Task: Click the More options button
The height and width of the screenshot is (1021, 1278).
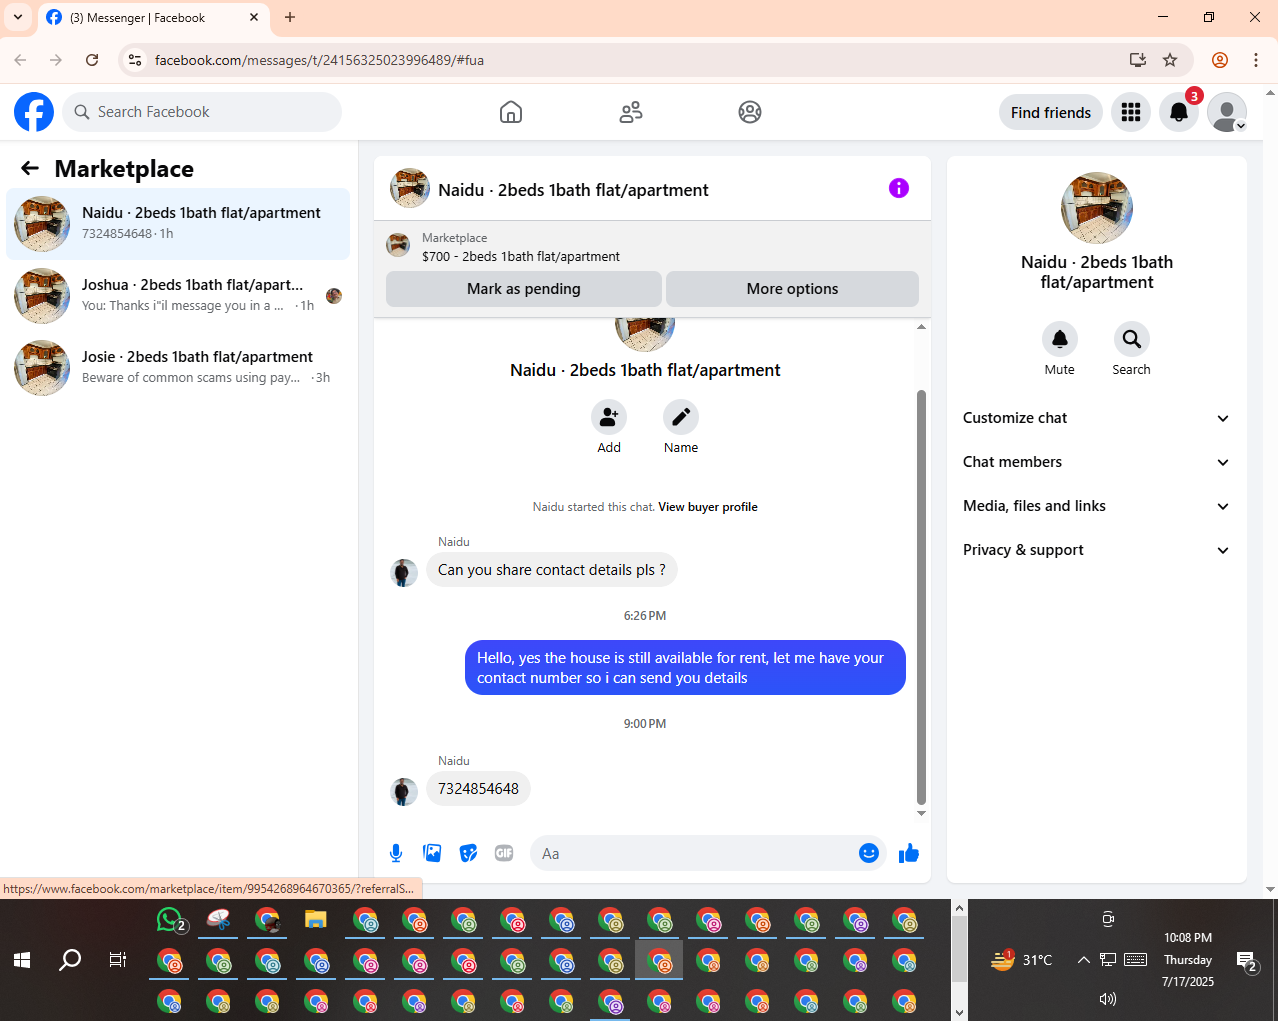Action: [x=792, y=289]
